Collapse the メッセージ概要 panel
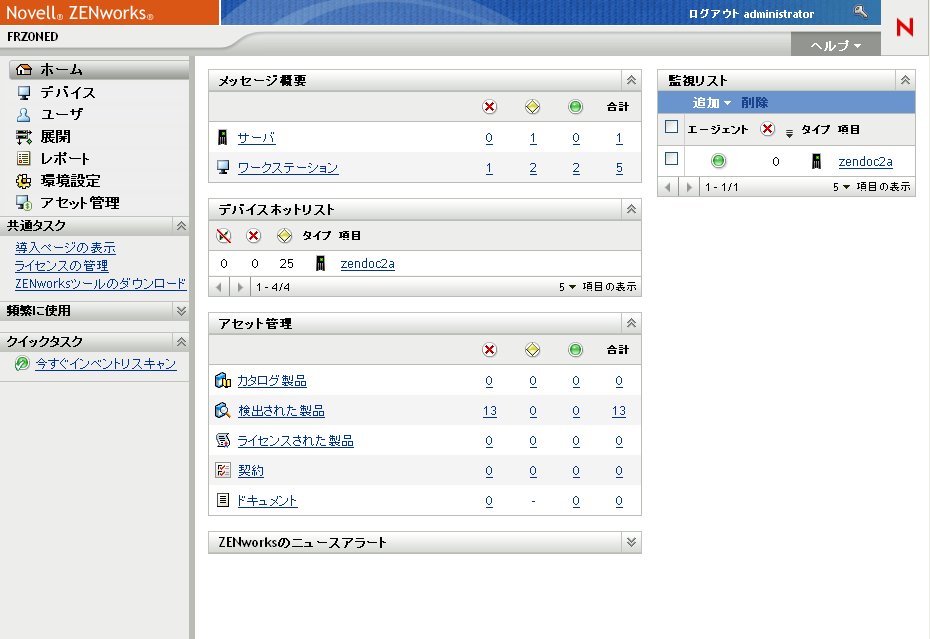Screen dimensions: 930x639 click(x=632, y=80)
